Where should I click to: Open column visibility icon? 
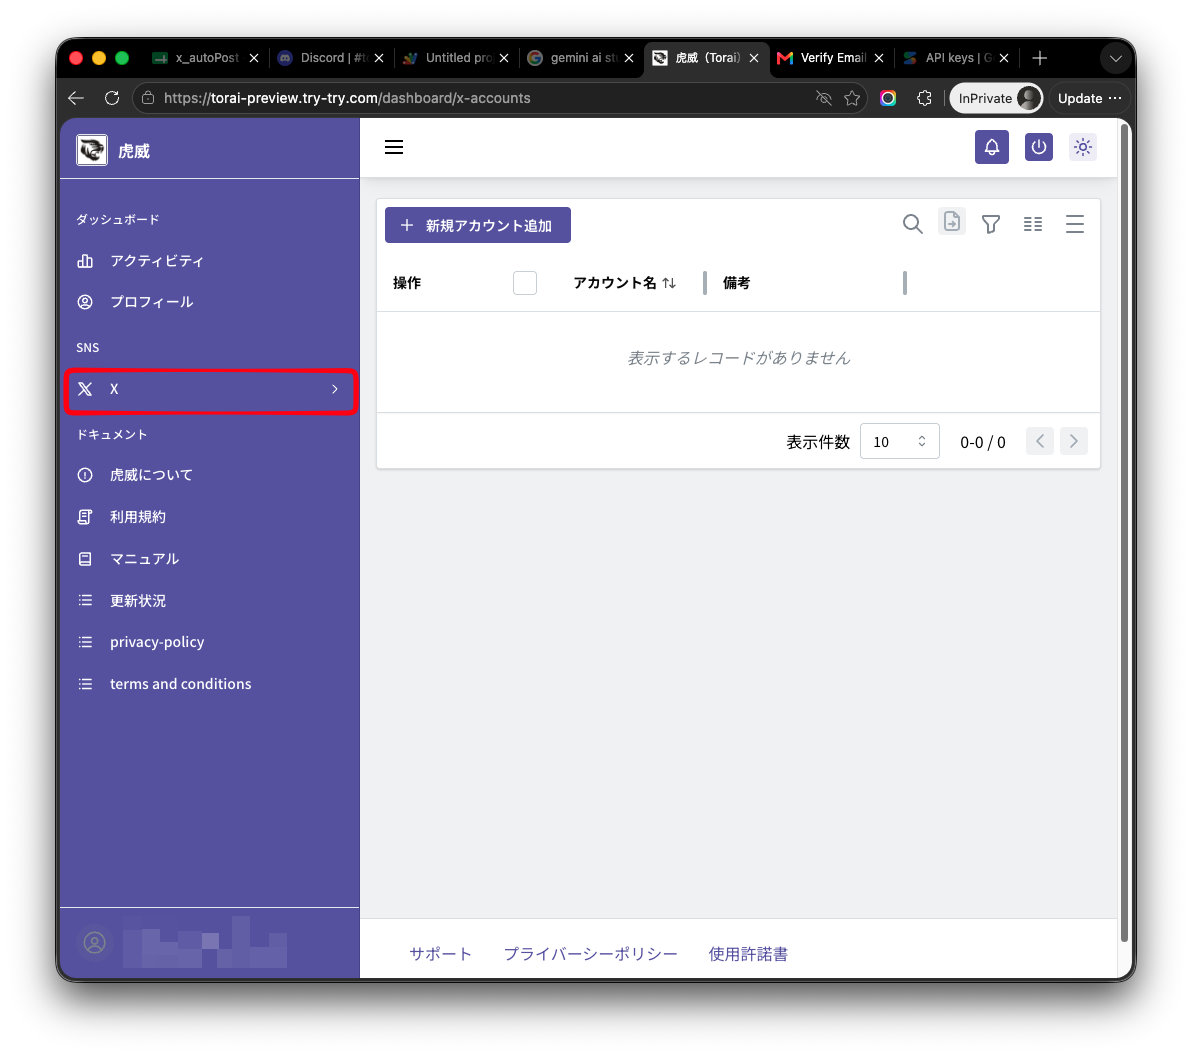1032,224
